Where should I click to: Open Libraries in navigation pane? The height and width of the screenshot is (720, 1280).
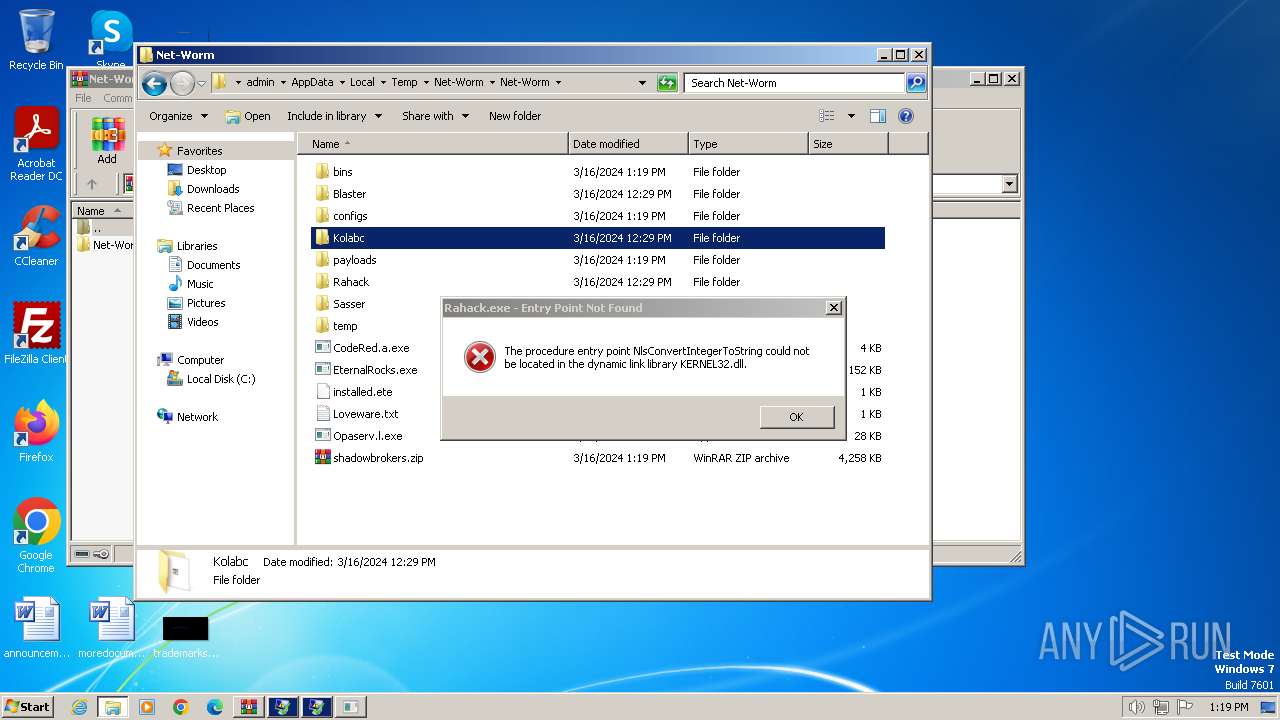coord(197,246)
